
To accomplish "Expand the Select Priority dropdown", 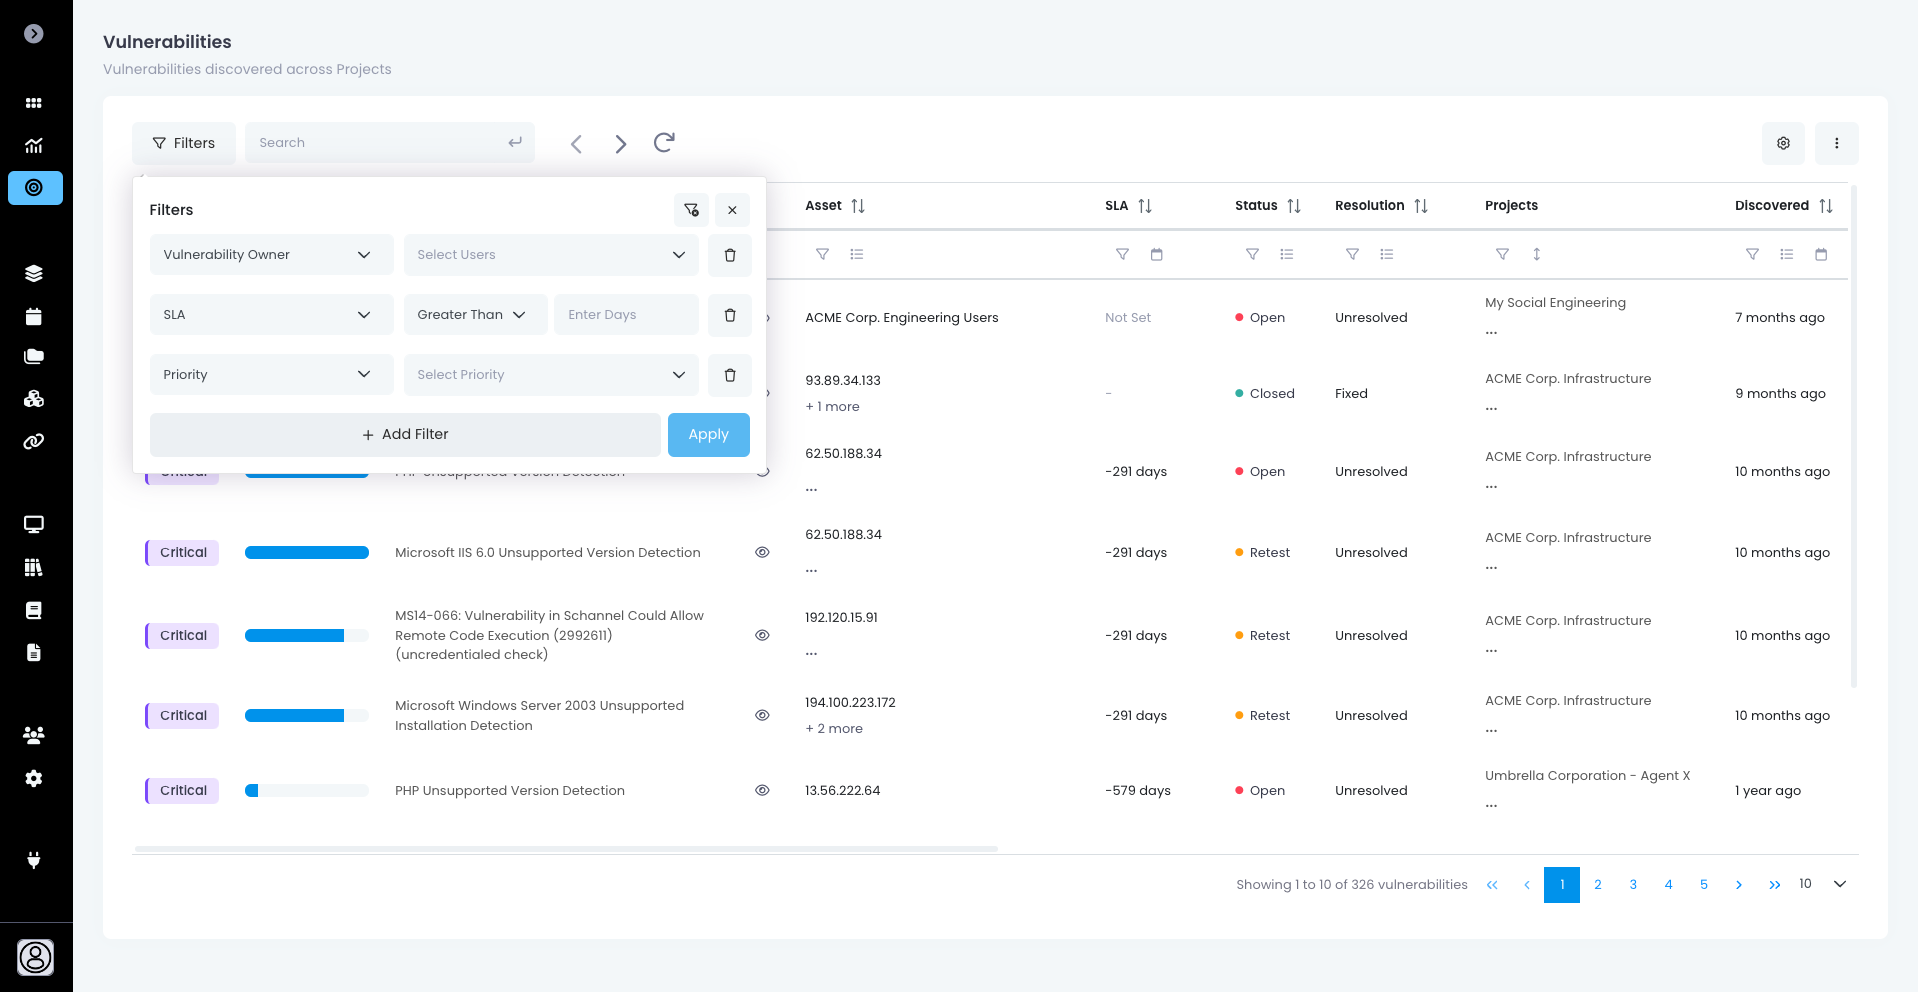I will click(551, 375).
